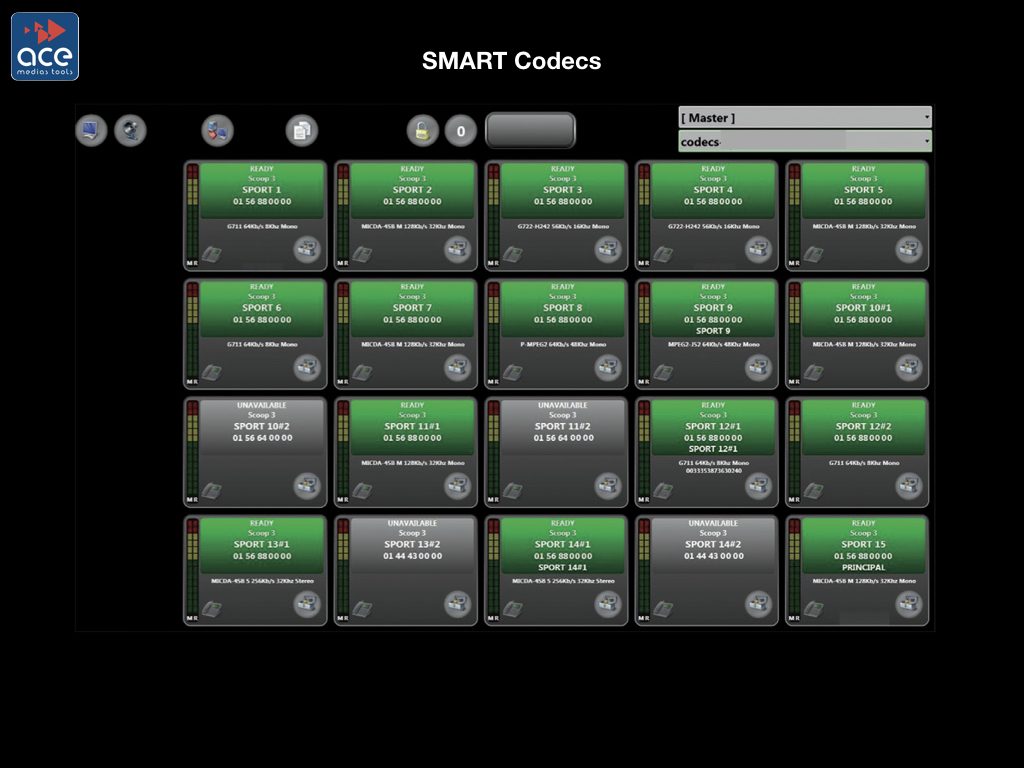1024x768 pixels.
Task: Click the webcam icon in toolbar
Action: [130, 131]
